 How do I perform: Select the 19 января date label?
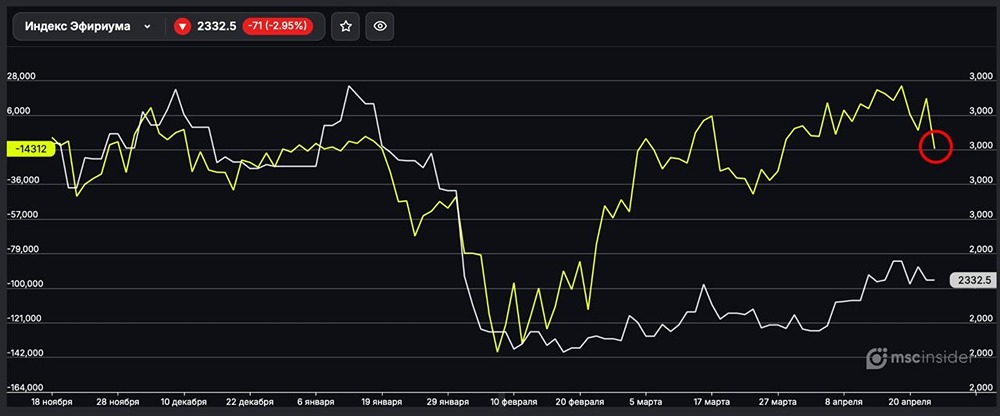(363, 401)
